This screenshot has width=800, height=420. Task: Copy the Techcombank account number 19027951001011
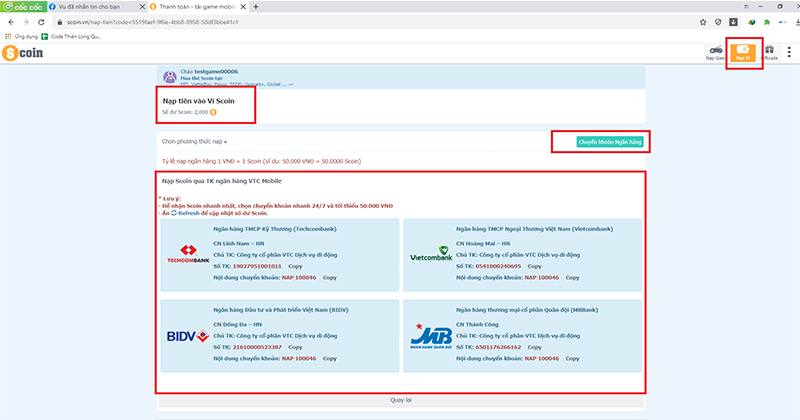coord(295,266)
